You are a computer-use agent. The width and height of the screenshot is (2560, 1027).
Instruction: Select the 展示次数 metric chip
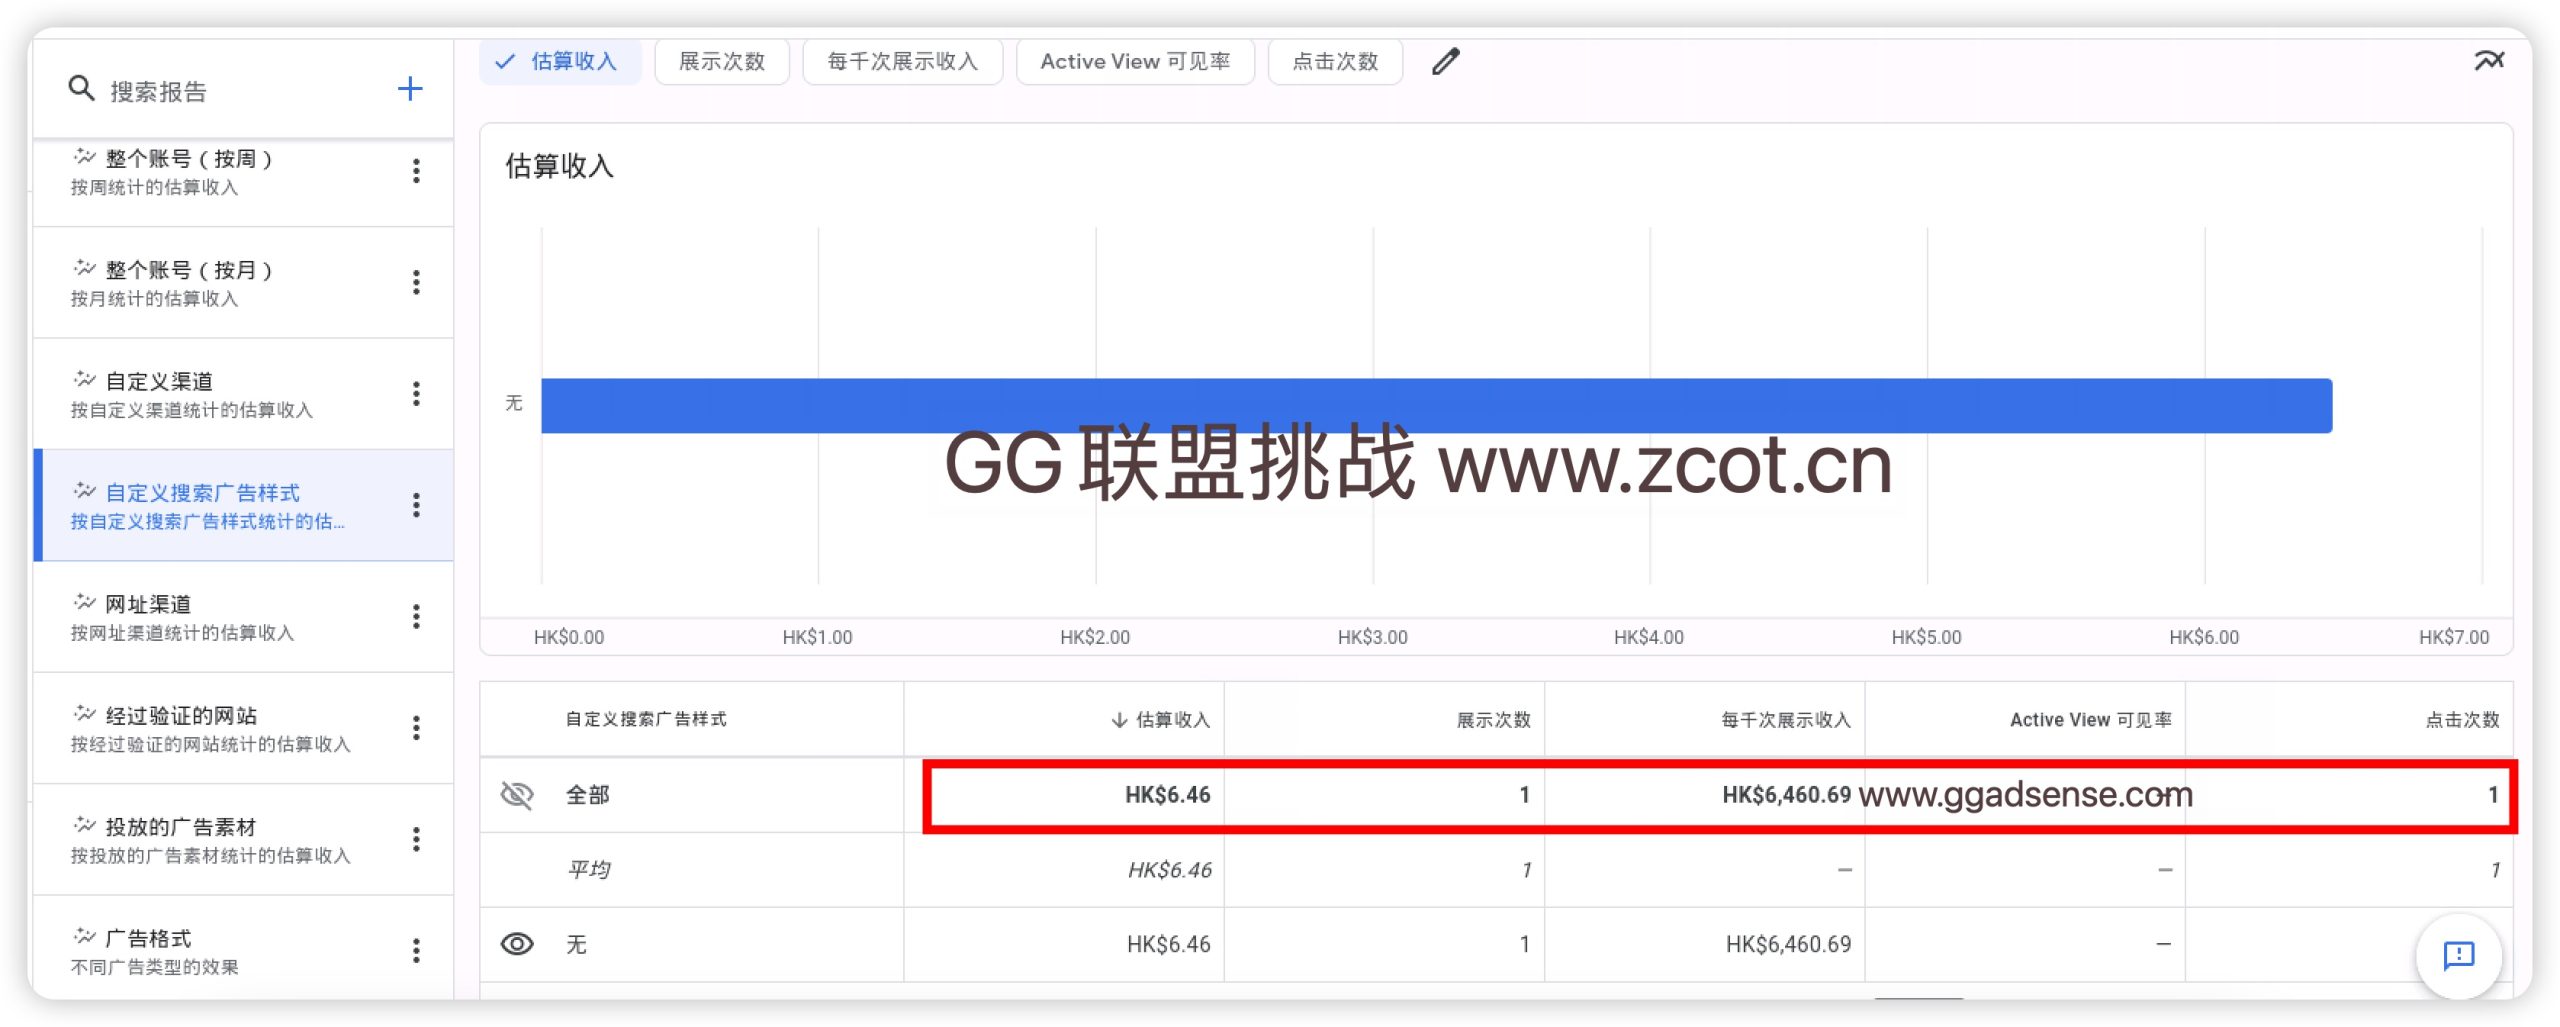[722, 62]
